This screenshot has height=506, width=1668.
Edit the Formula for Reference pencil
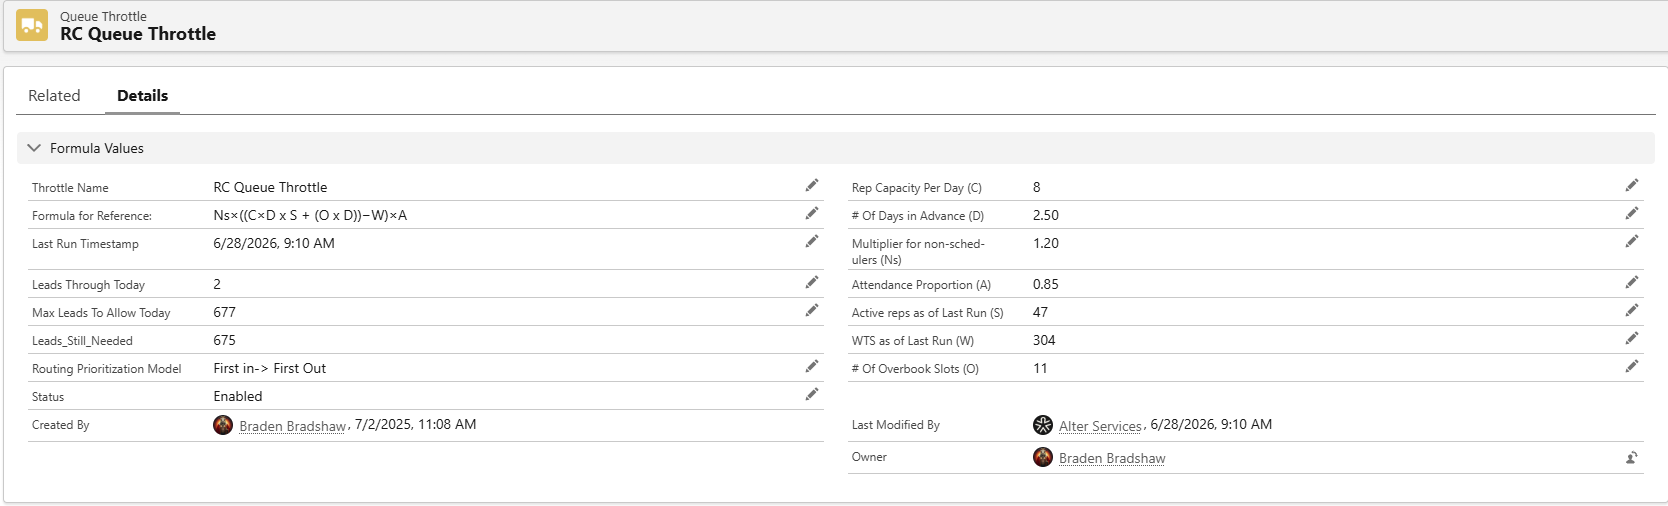[812, 213]
